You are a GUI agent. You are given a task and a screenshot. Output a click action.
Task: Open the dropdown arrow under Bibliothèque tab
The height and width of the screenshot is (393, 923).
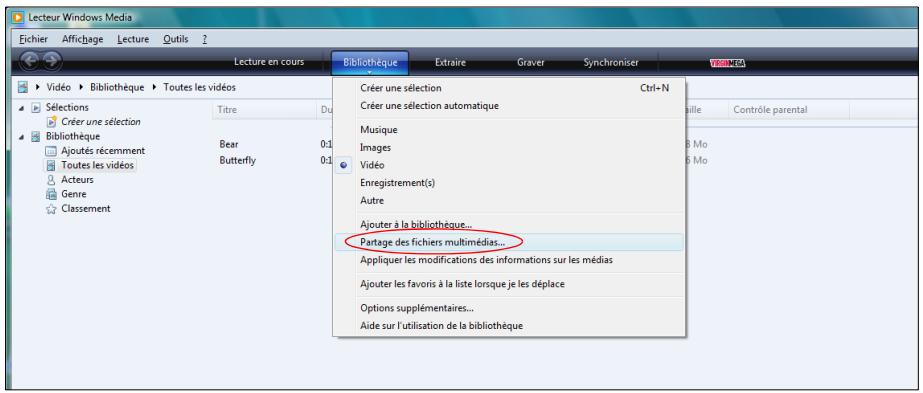tap(370, 73)
